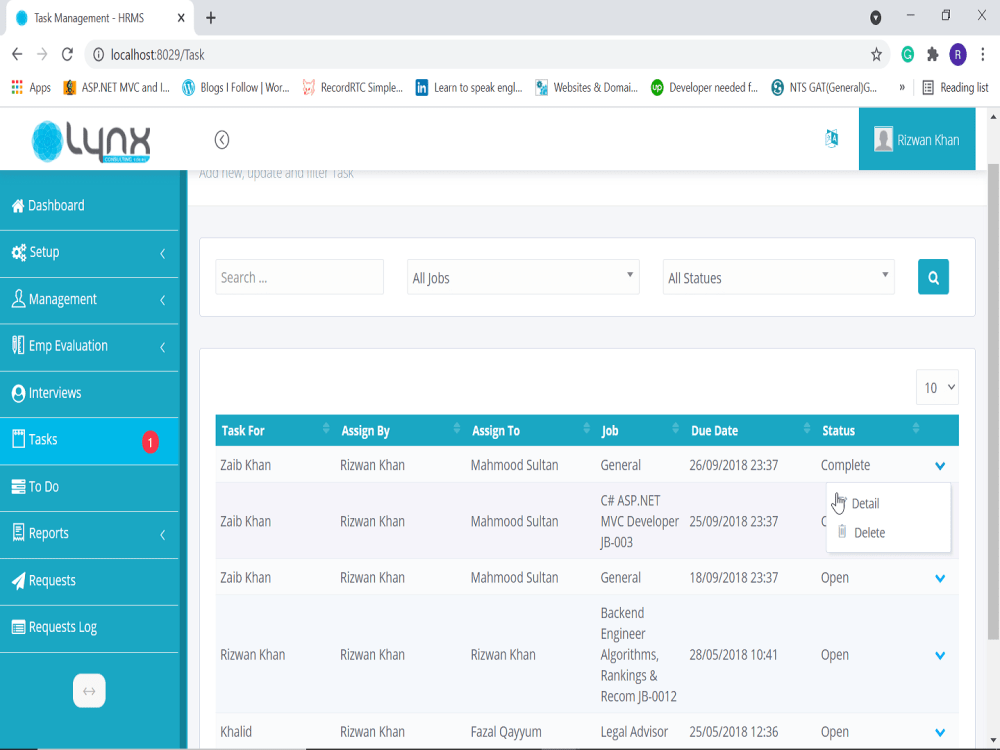Screen dimensions: 1000x750
Task: Click Home icon beside Dashboard
Action: pyautogui.click(x=18, y=206)
